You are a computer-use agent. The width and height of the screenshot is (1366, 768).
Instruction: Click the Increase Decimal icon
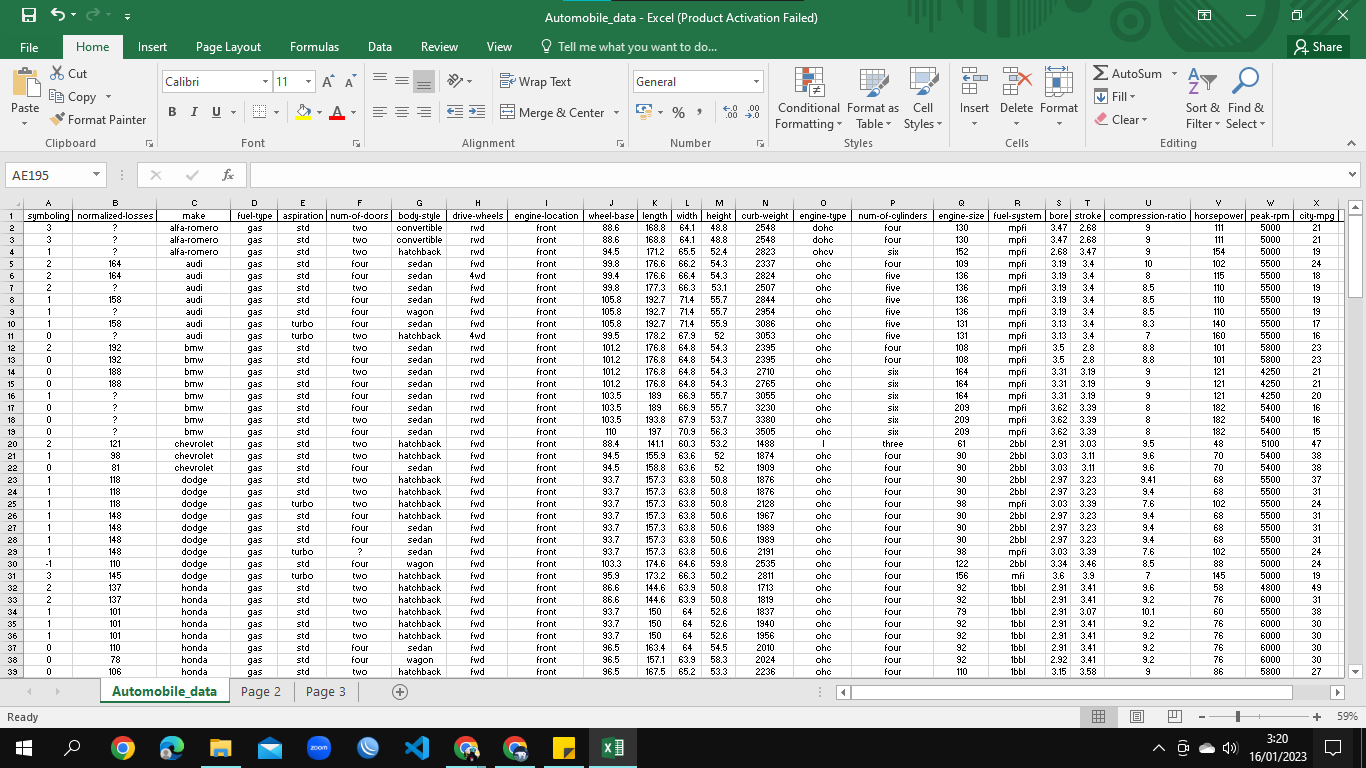pyautogui.click(x=729, y=112)
